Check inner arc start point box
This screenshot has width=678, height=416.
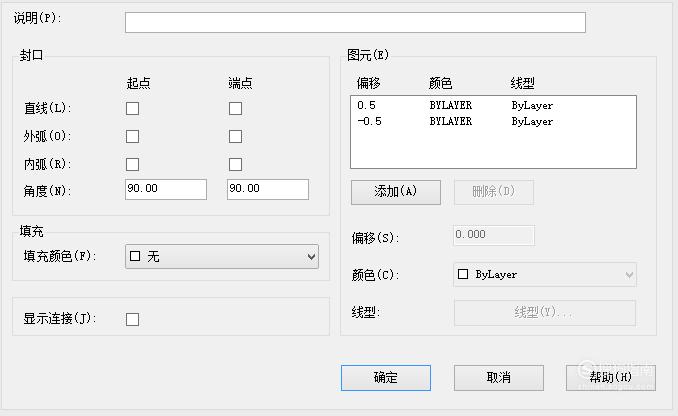tap(132, 164)
